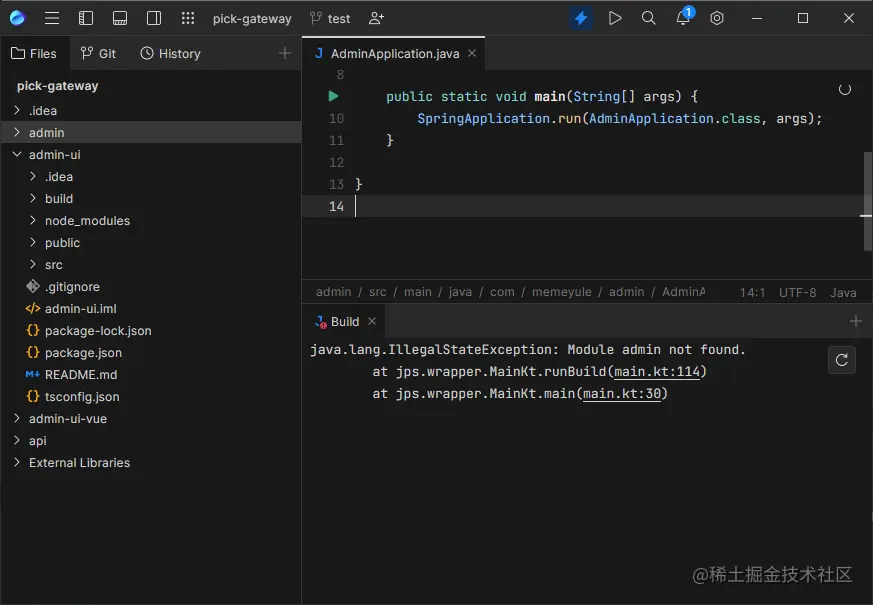The width and height of the screenshot is (873, 605).
Task: Toggle the left panel visibility
Action: (86, 18)
